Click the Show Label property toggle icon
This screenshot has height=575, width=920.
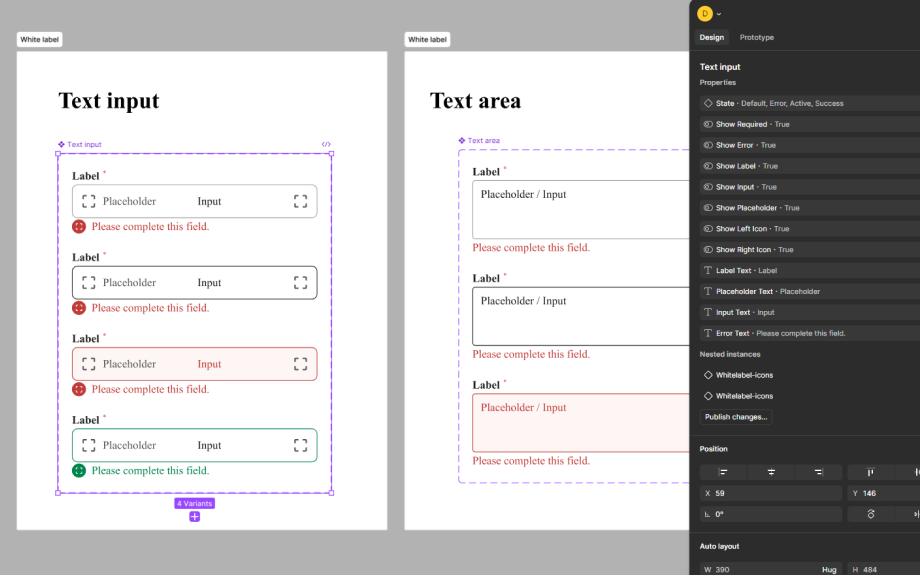tap(708, 166)
